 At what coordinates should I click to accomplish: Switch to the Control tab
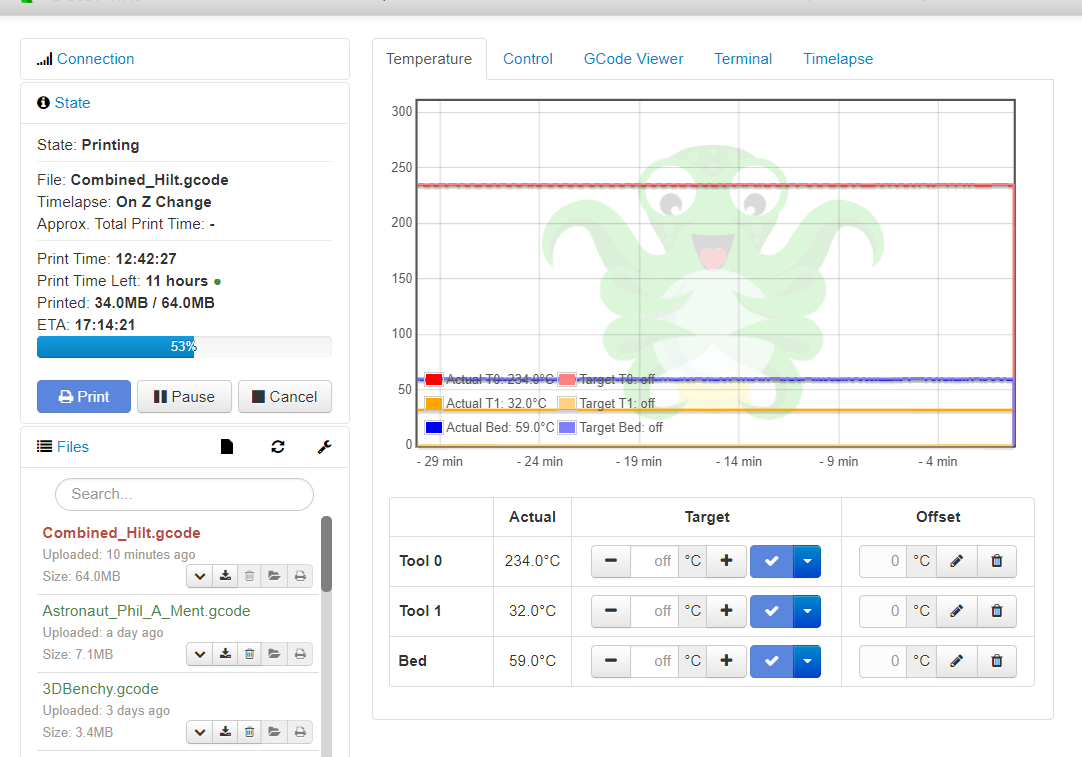[528, 59]
